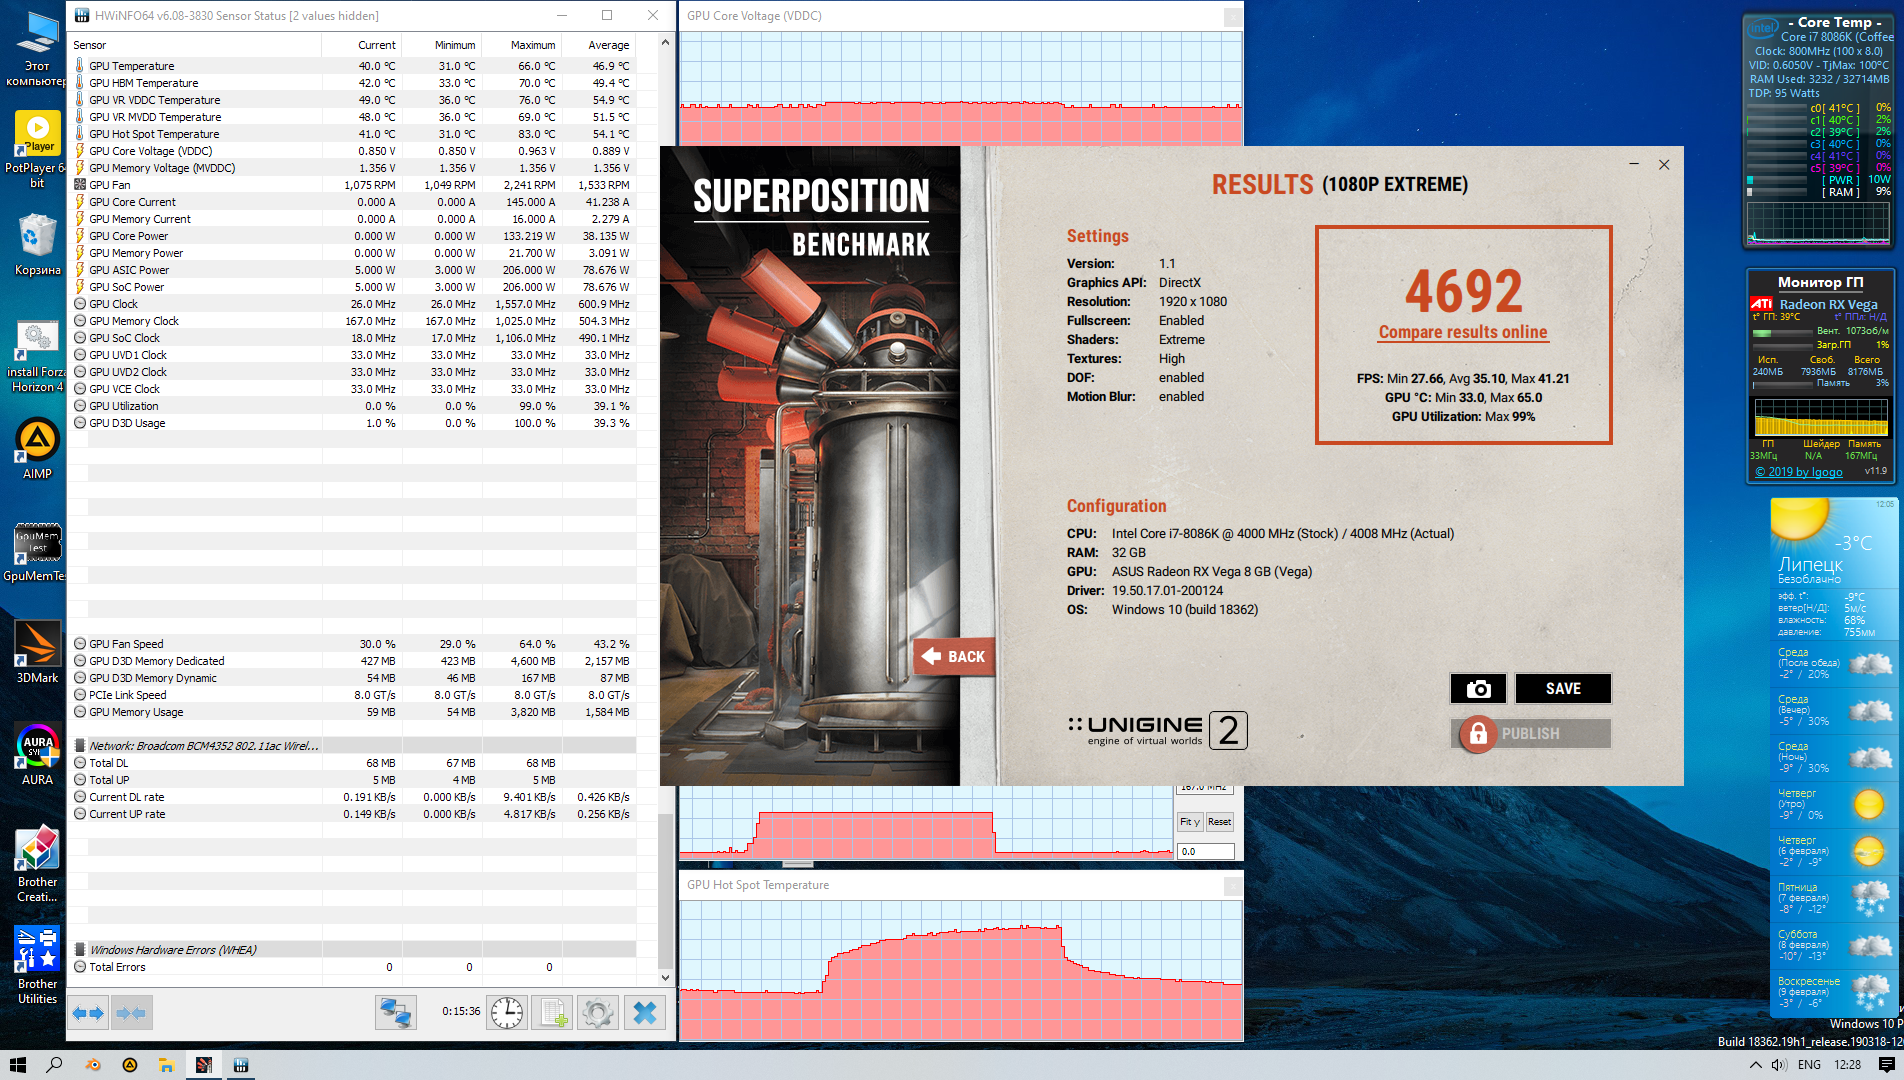Open the AIMP desktop icon

(x=37, y=449)
